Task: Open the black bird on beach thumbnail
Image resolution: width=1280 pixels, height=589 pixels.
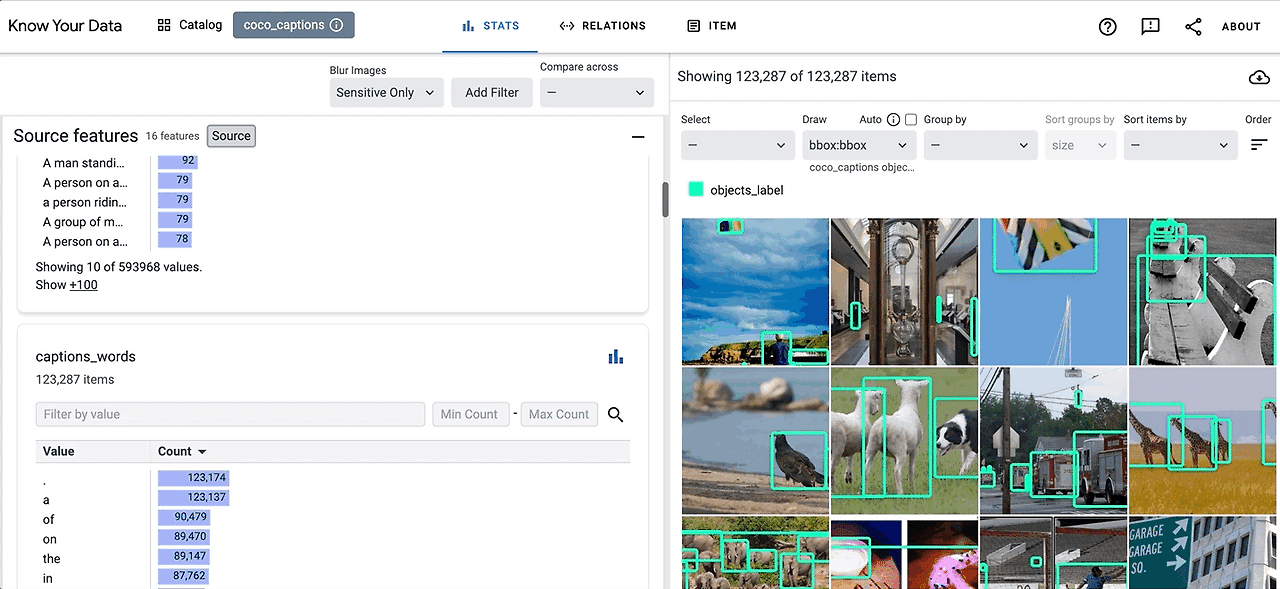Action: click(x=755, y=440)
